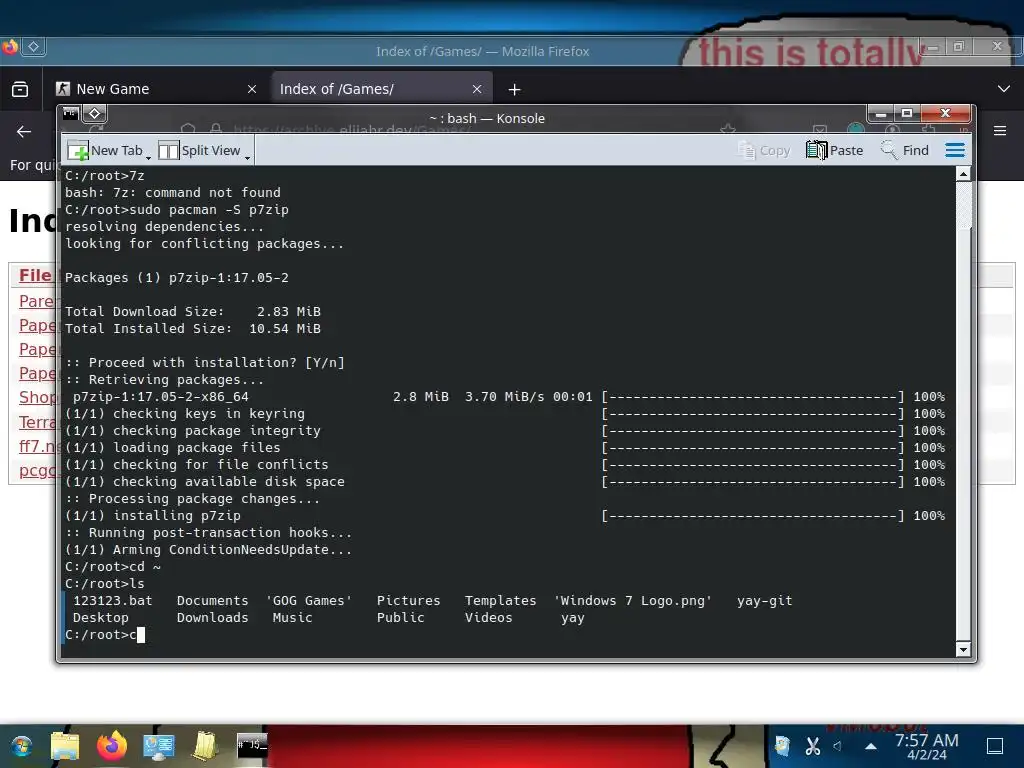
Task: Open a New Tab in Konsole
Action: tap(104, 150)
